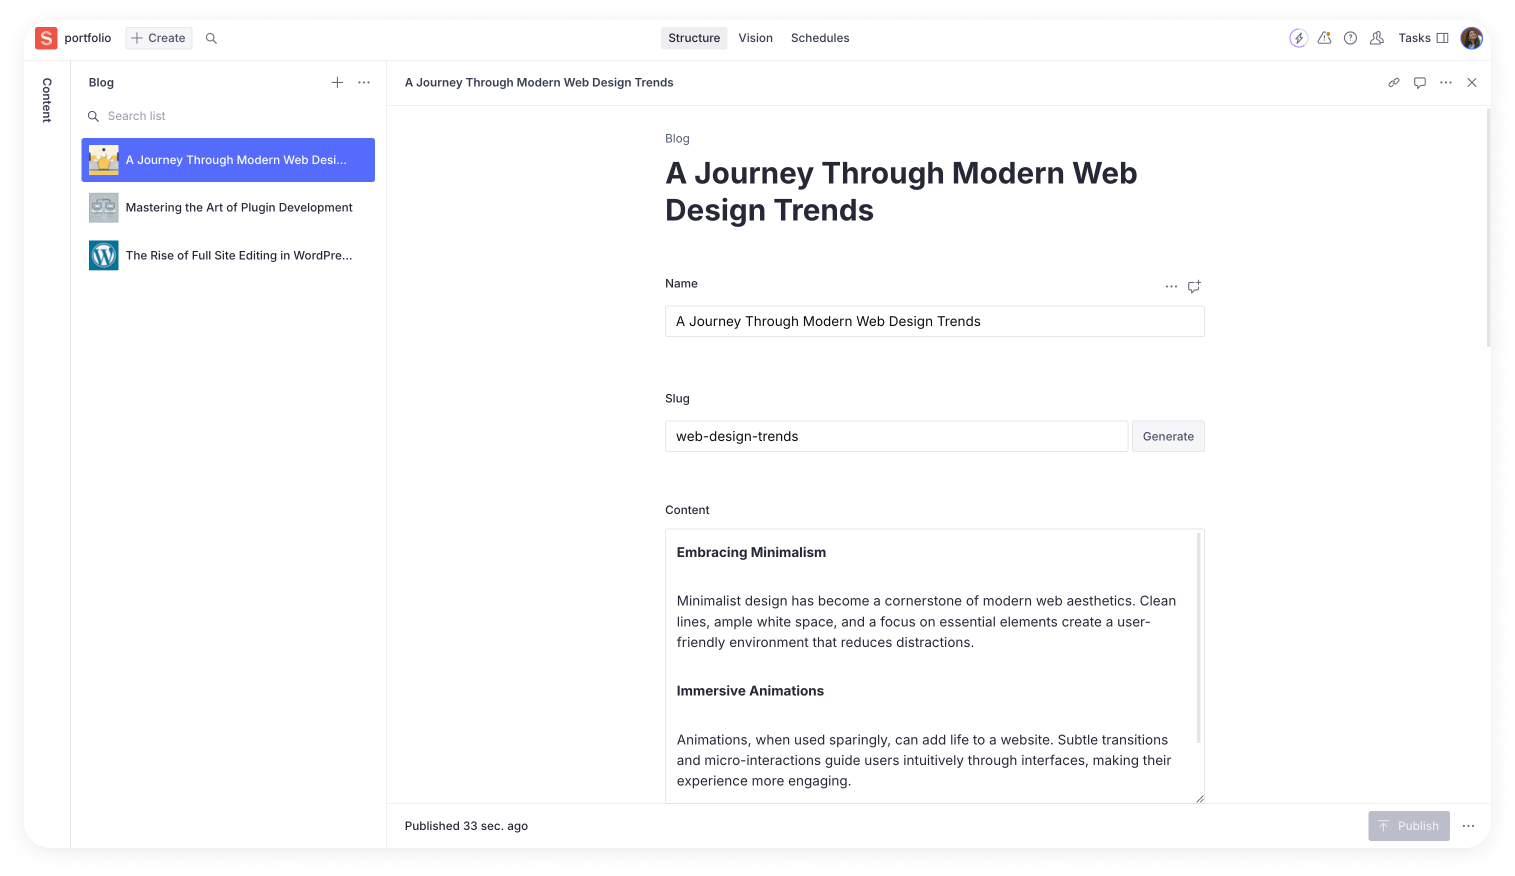Open The Rise of Full Site Editing post

tap(228, 256)
